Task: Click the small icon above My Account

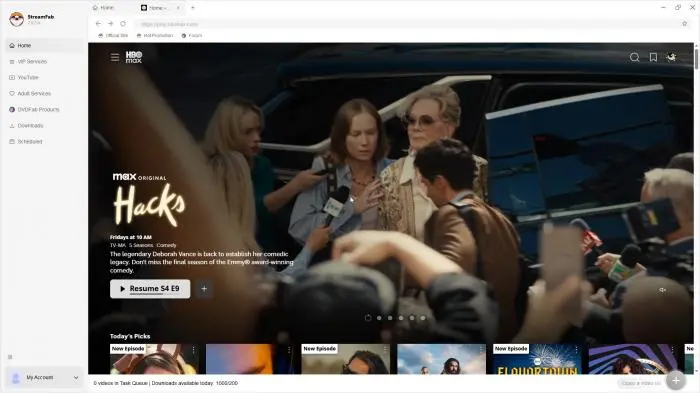Action: click(10, 357)
